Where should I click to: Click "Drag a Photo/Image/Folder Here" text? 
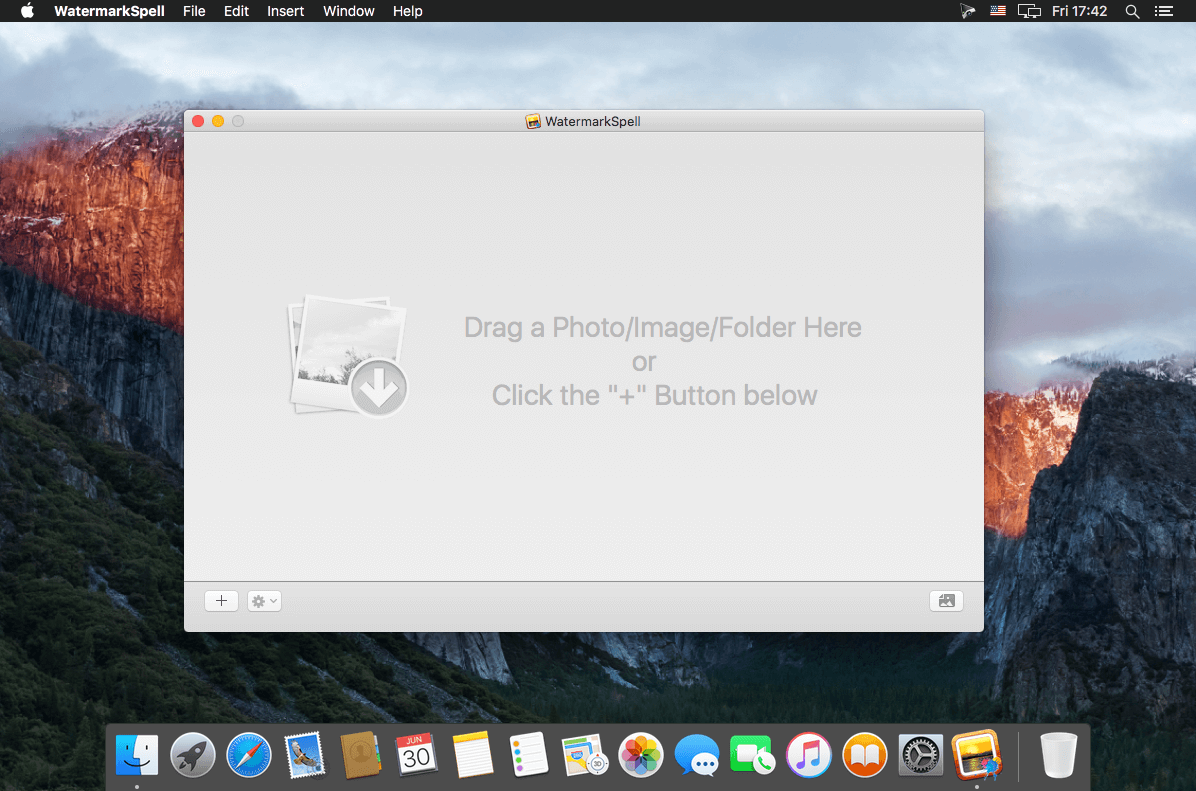[662, 328]
